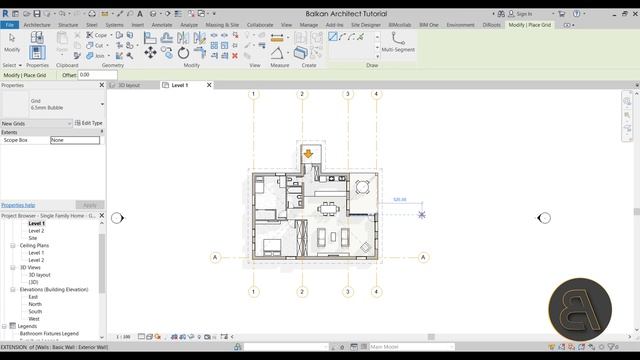Screen dimensions: 640x360
Task: Click the Trim/Extend to Corner icon
Action: (200, 53)
